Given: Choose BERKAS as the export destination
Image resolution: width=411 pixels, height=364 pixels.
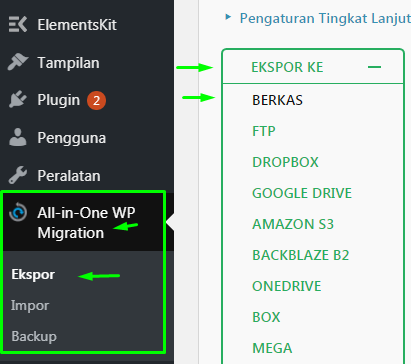Looking at the screenshot, I should pos(277,100).
